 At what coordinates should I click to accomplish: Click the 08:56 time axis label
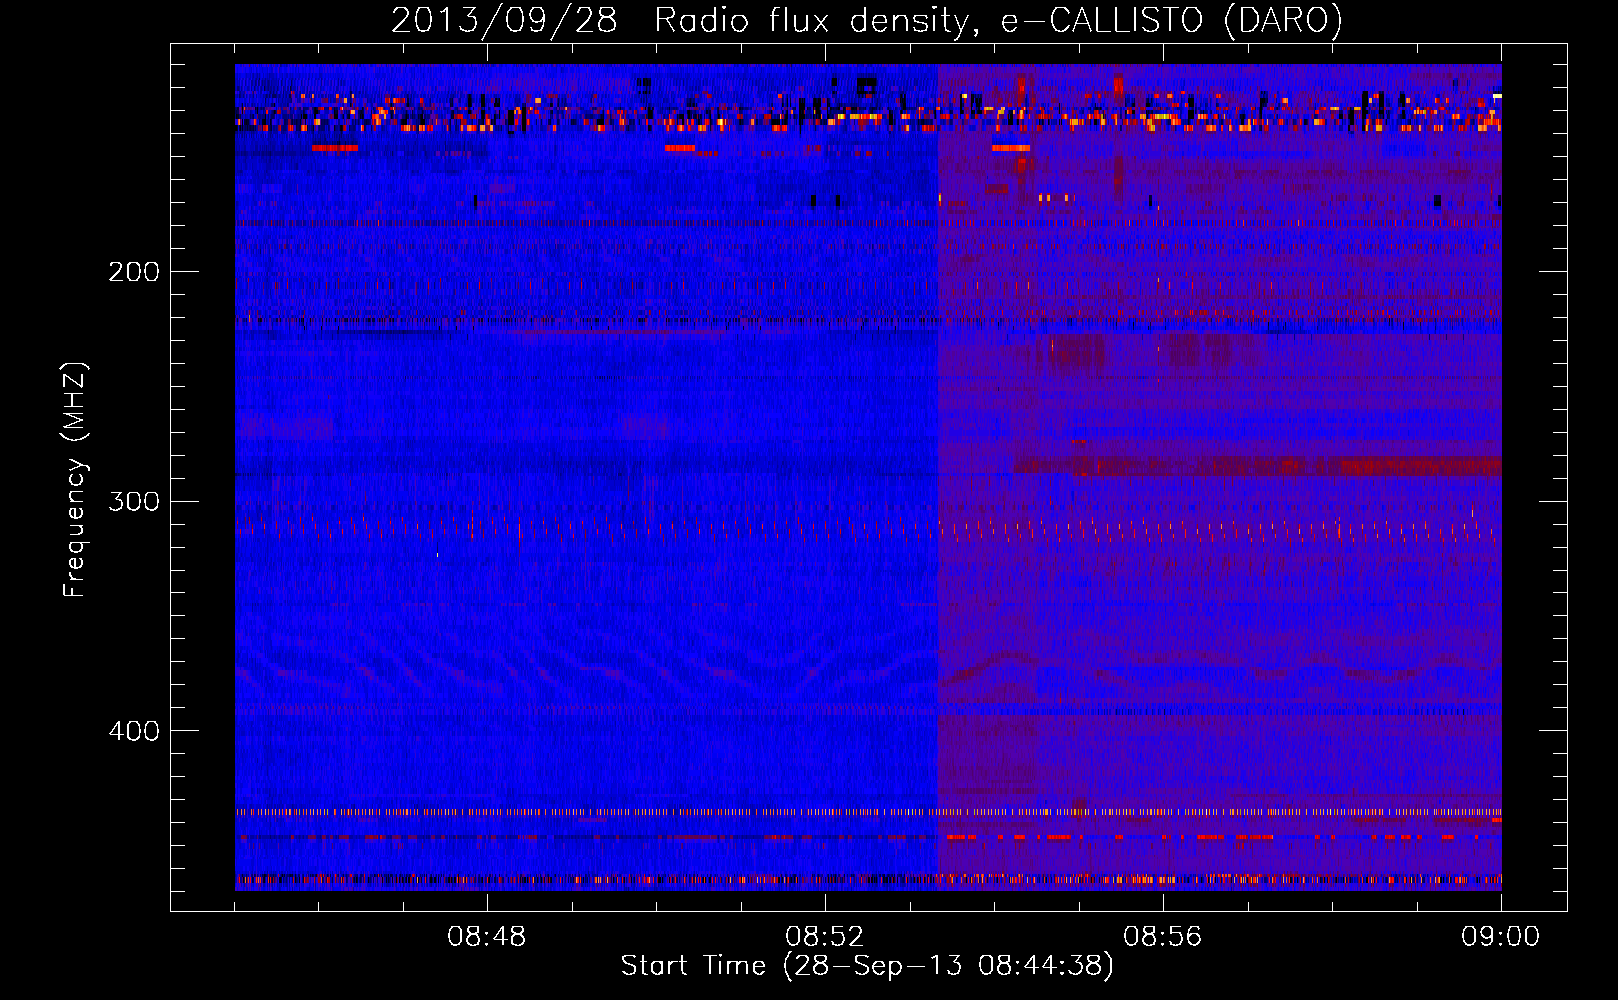coord(1163,937)
